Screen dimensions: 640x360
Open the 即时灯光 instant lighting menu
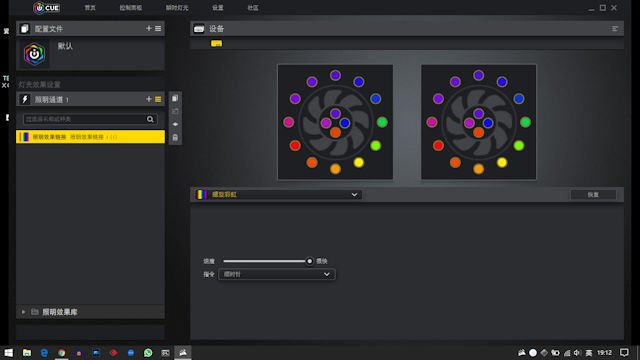point(177,8)
